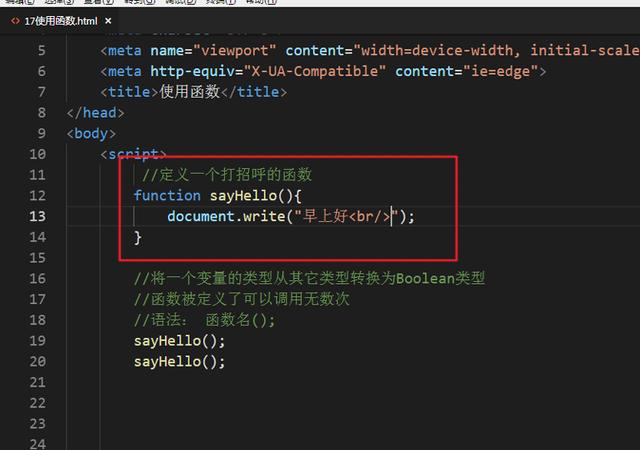Click the opening <body> tag

pos(91,134)
